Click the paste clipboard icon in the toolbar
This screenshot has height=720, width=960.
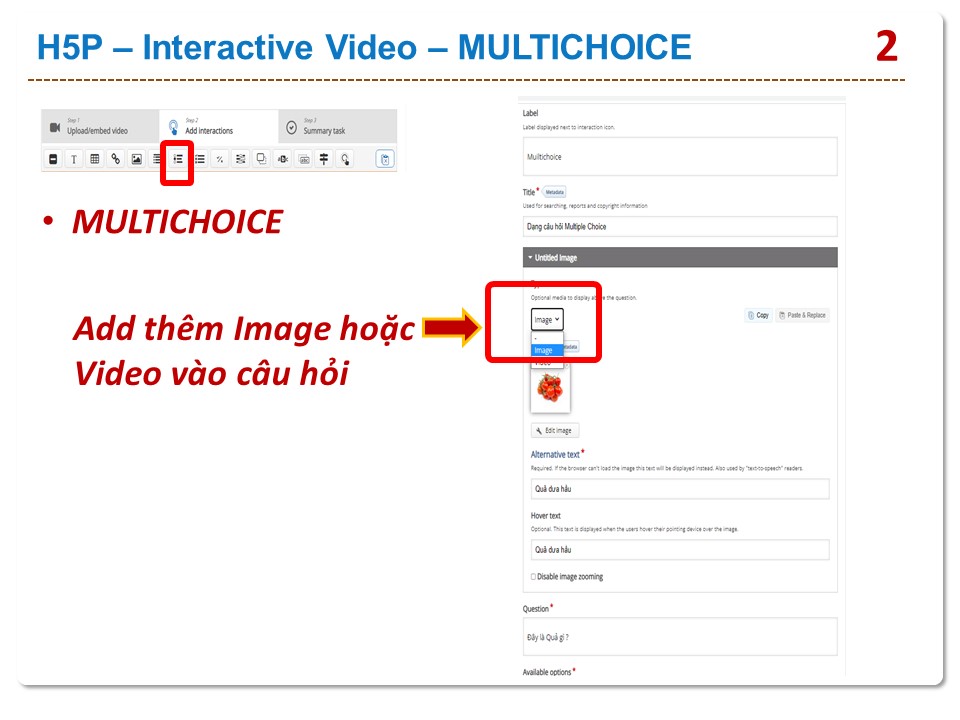point(385,159)
